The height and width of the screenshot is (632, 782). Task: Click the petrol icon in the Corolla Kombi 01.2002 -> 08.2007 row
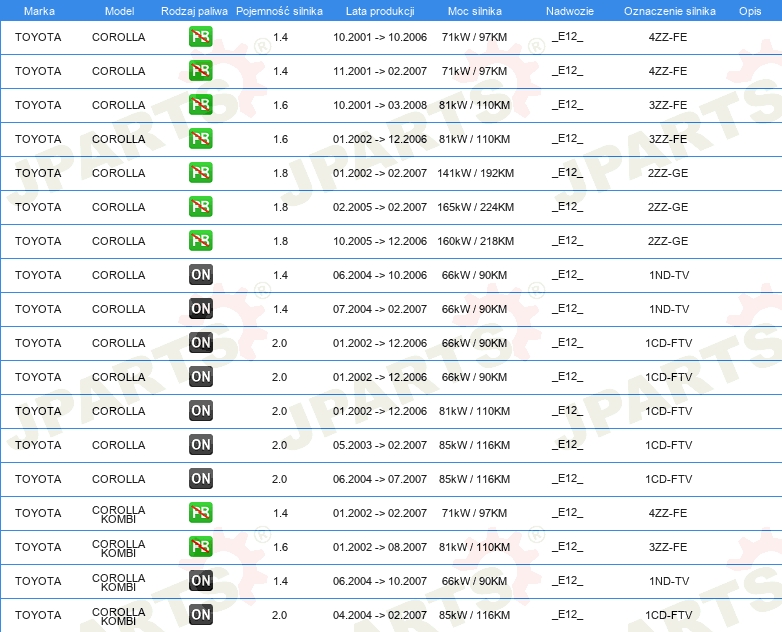coord(200,546)
